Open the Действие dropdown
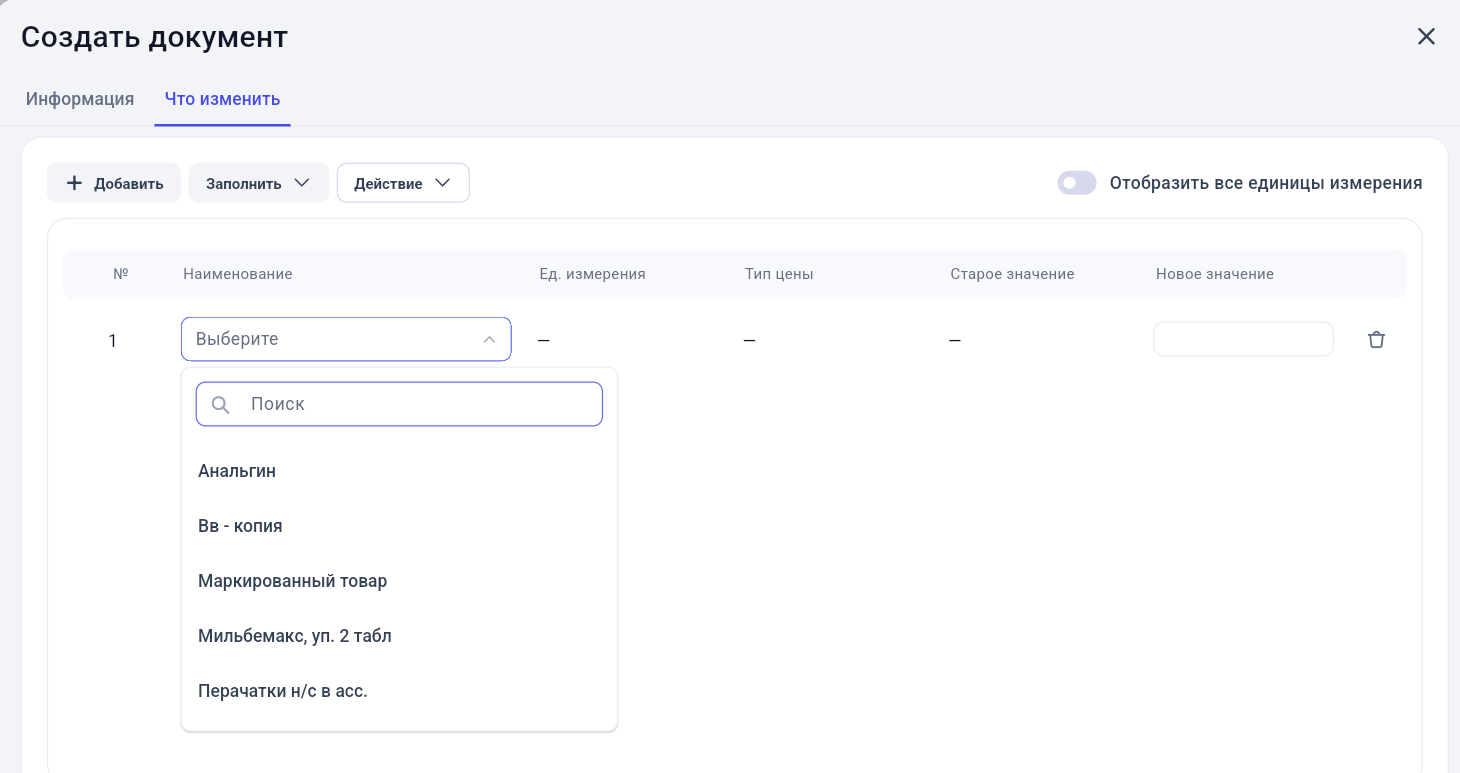 click(x=403, y=183)
